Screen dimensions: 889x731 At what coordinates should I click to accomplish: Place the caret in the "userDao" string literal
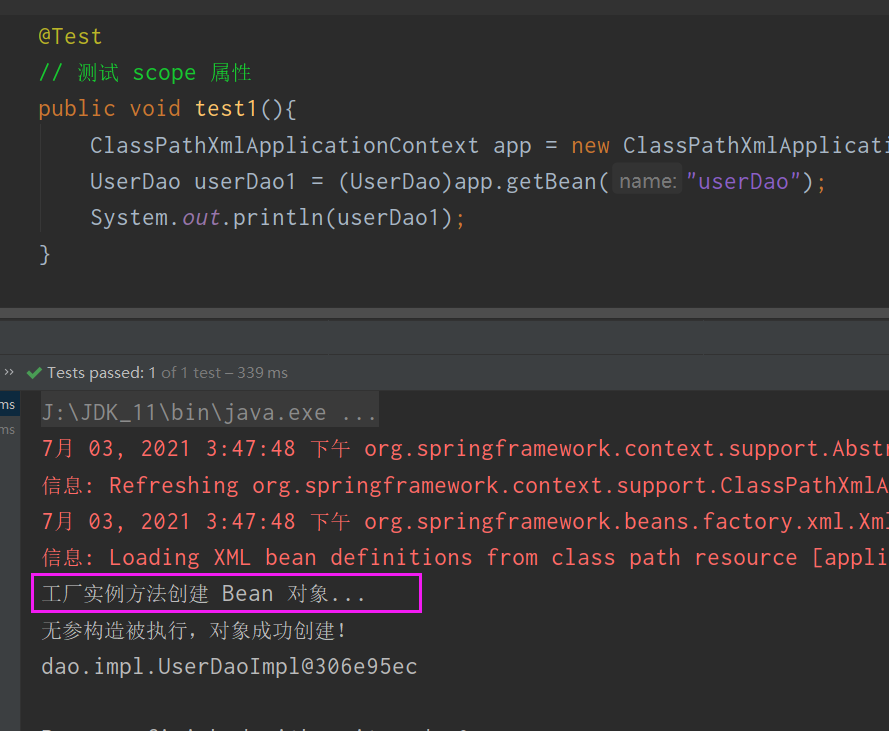[743, 181]
